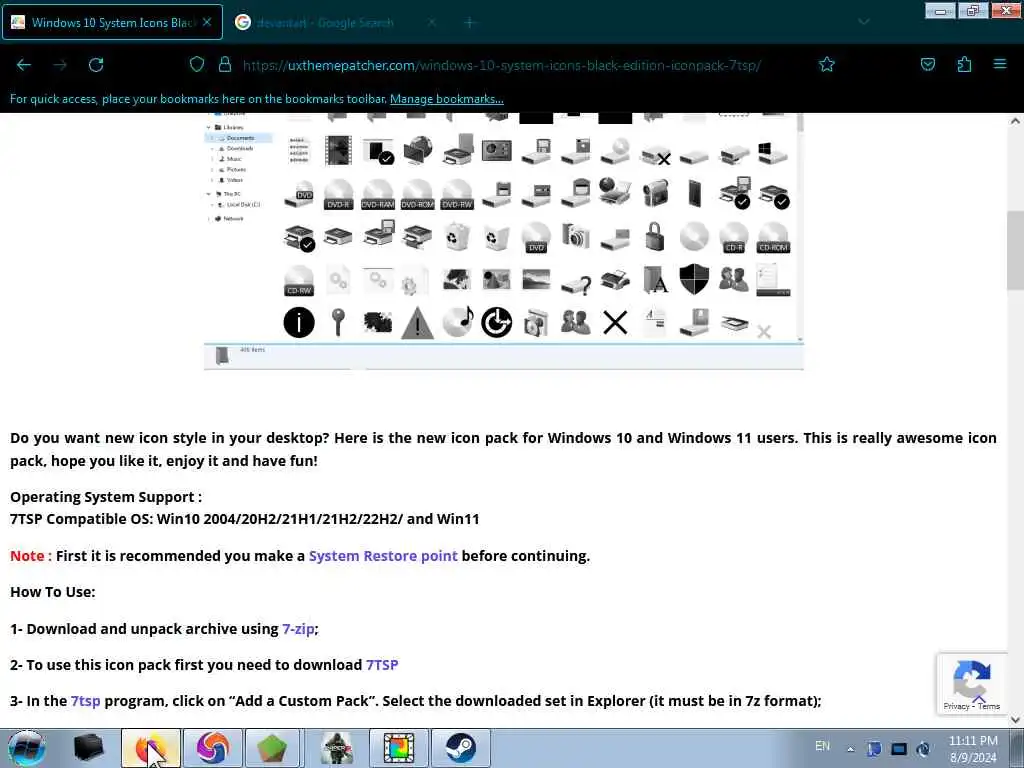This screenshot has width=1024, height=768.
Task: Click the DVD-RAM disc icon in preview
Action: (377, 195)
